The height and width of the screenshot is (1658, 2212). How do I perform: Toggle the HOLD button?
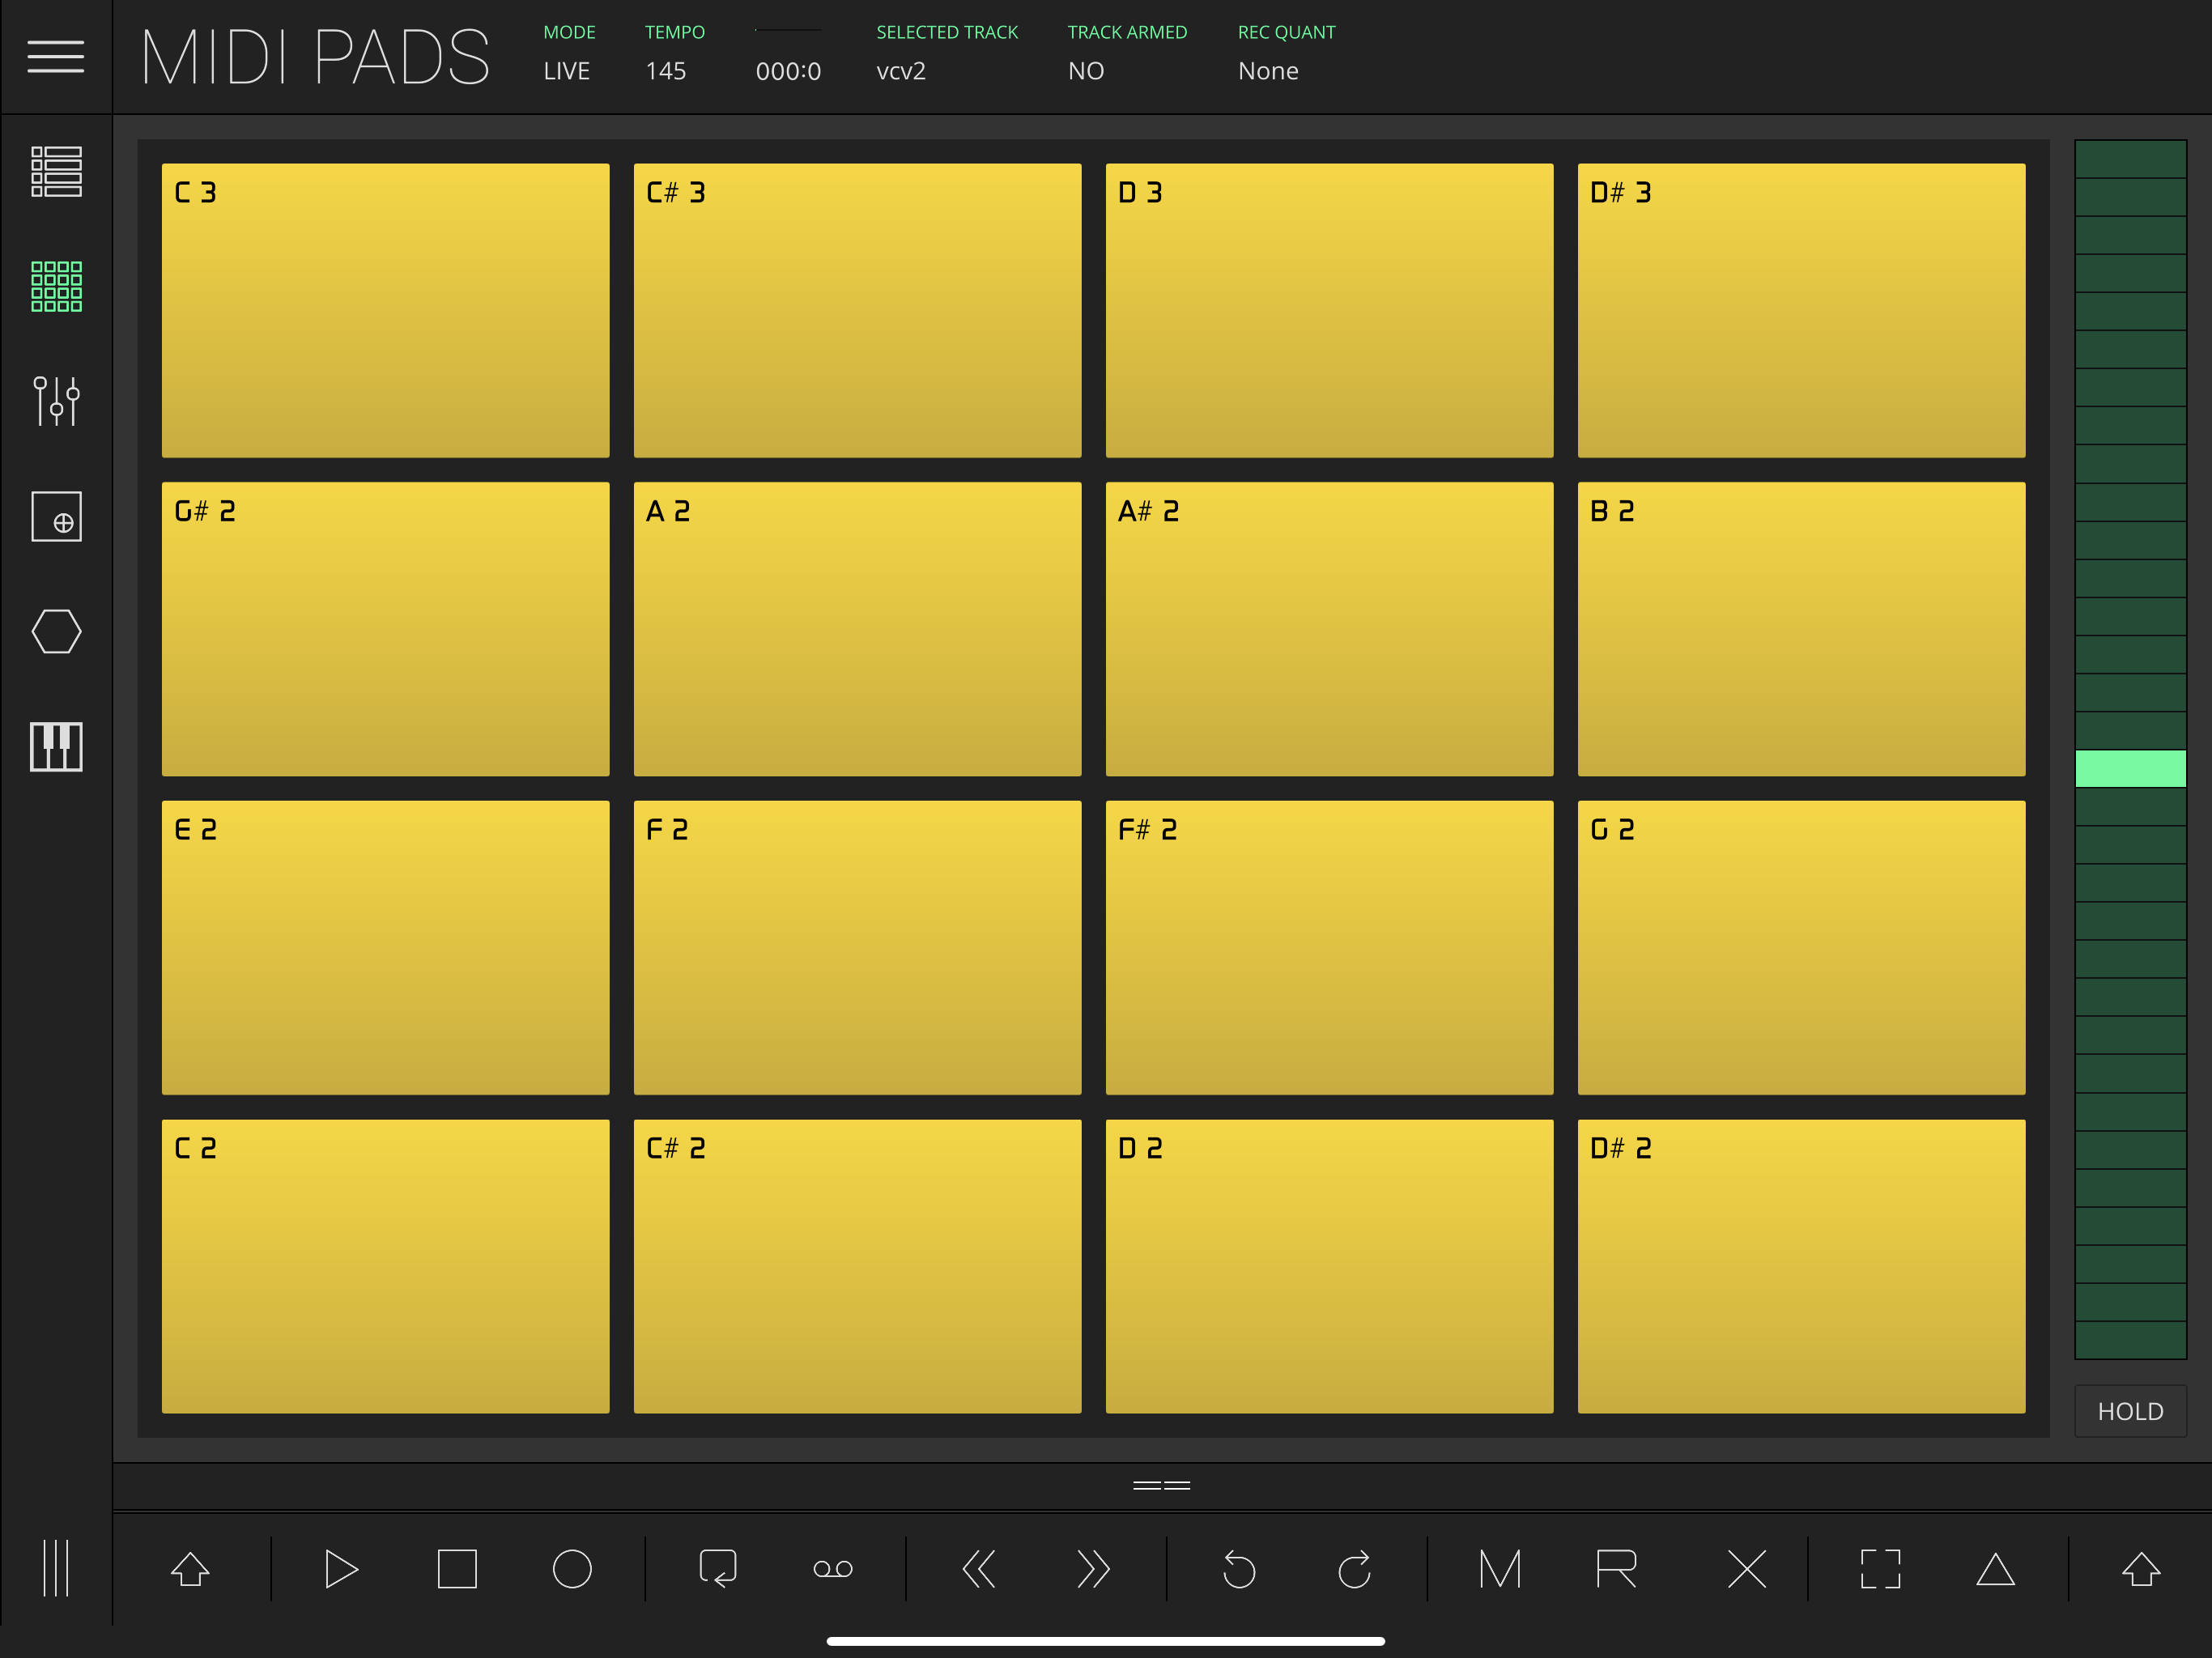(x=2130, y=1411)
